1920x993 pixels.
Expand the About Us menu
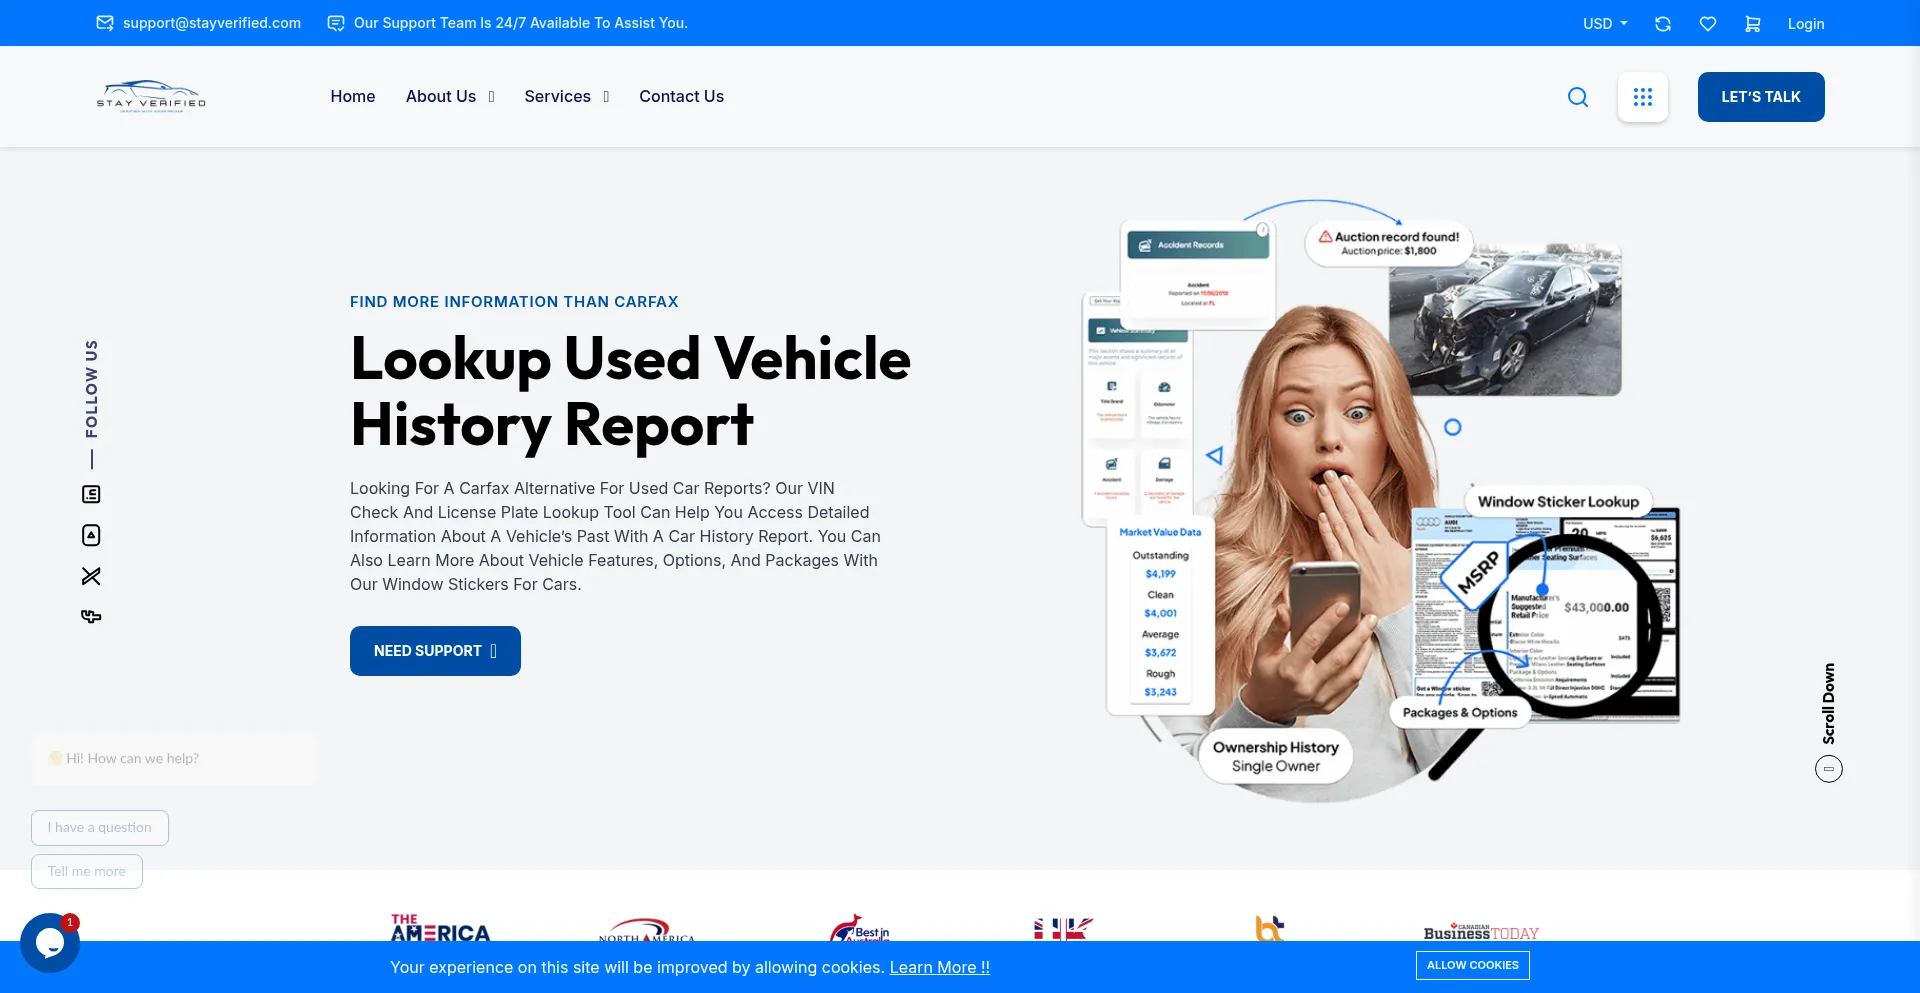tap(449, 97)
